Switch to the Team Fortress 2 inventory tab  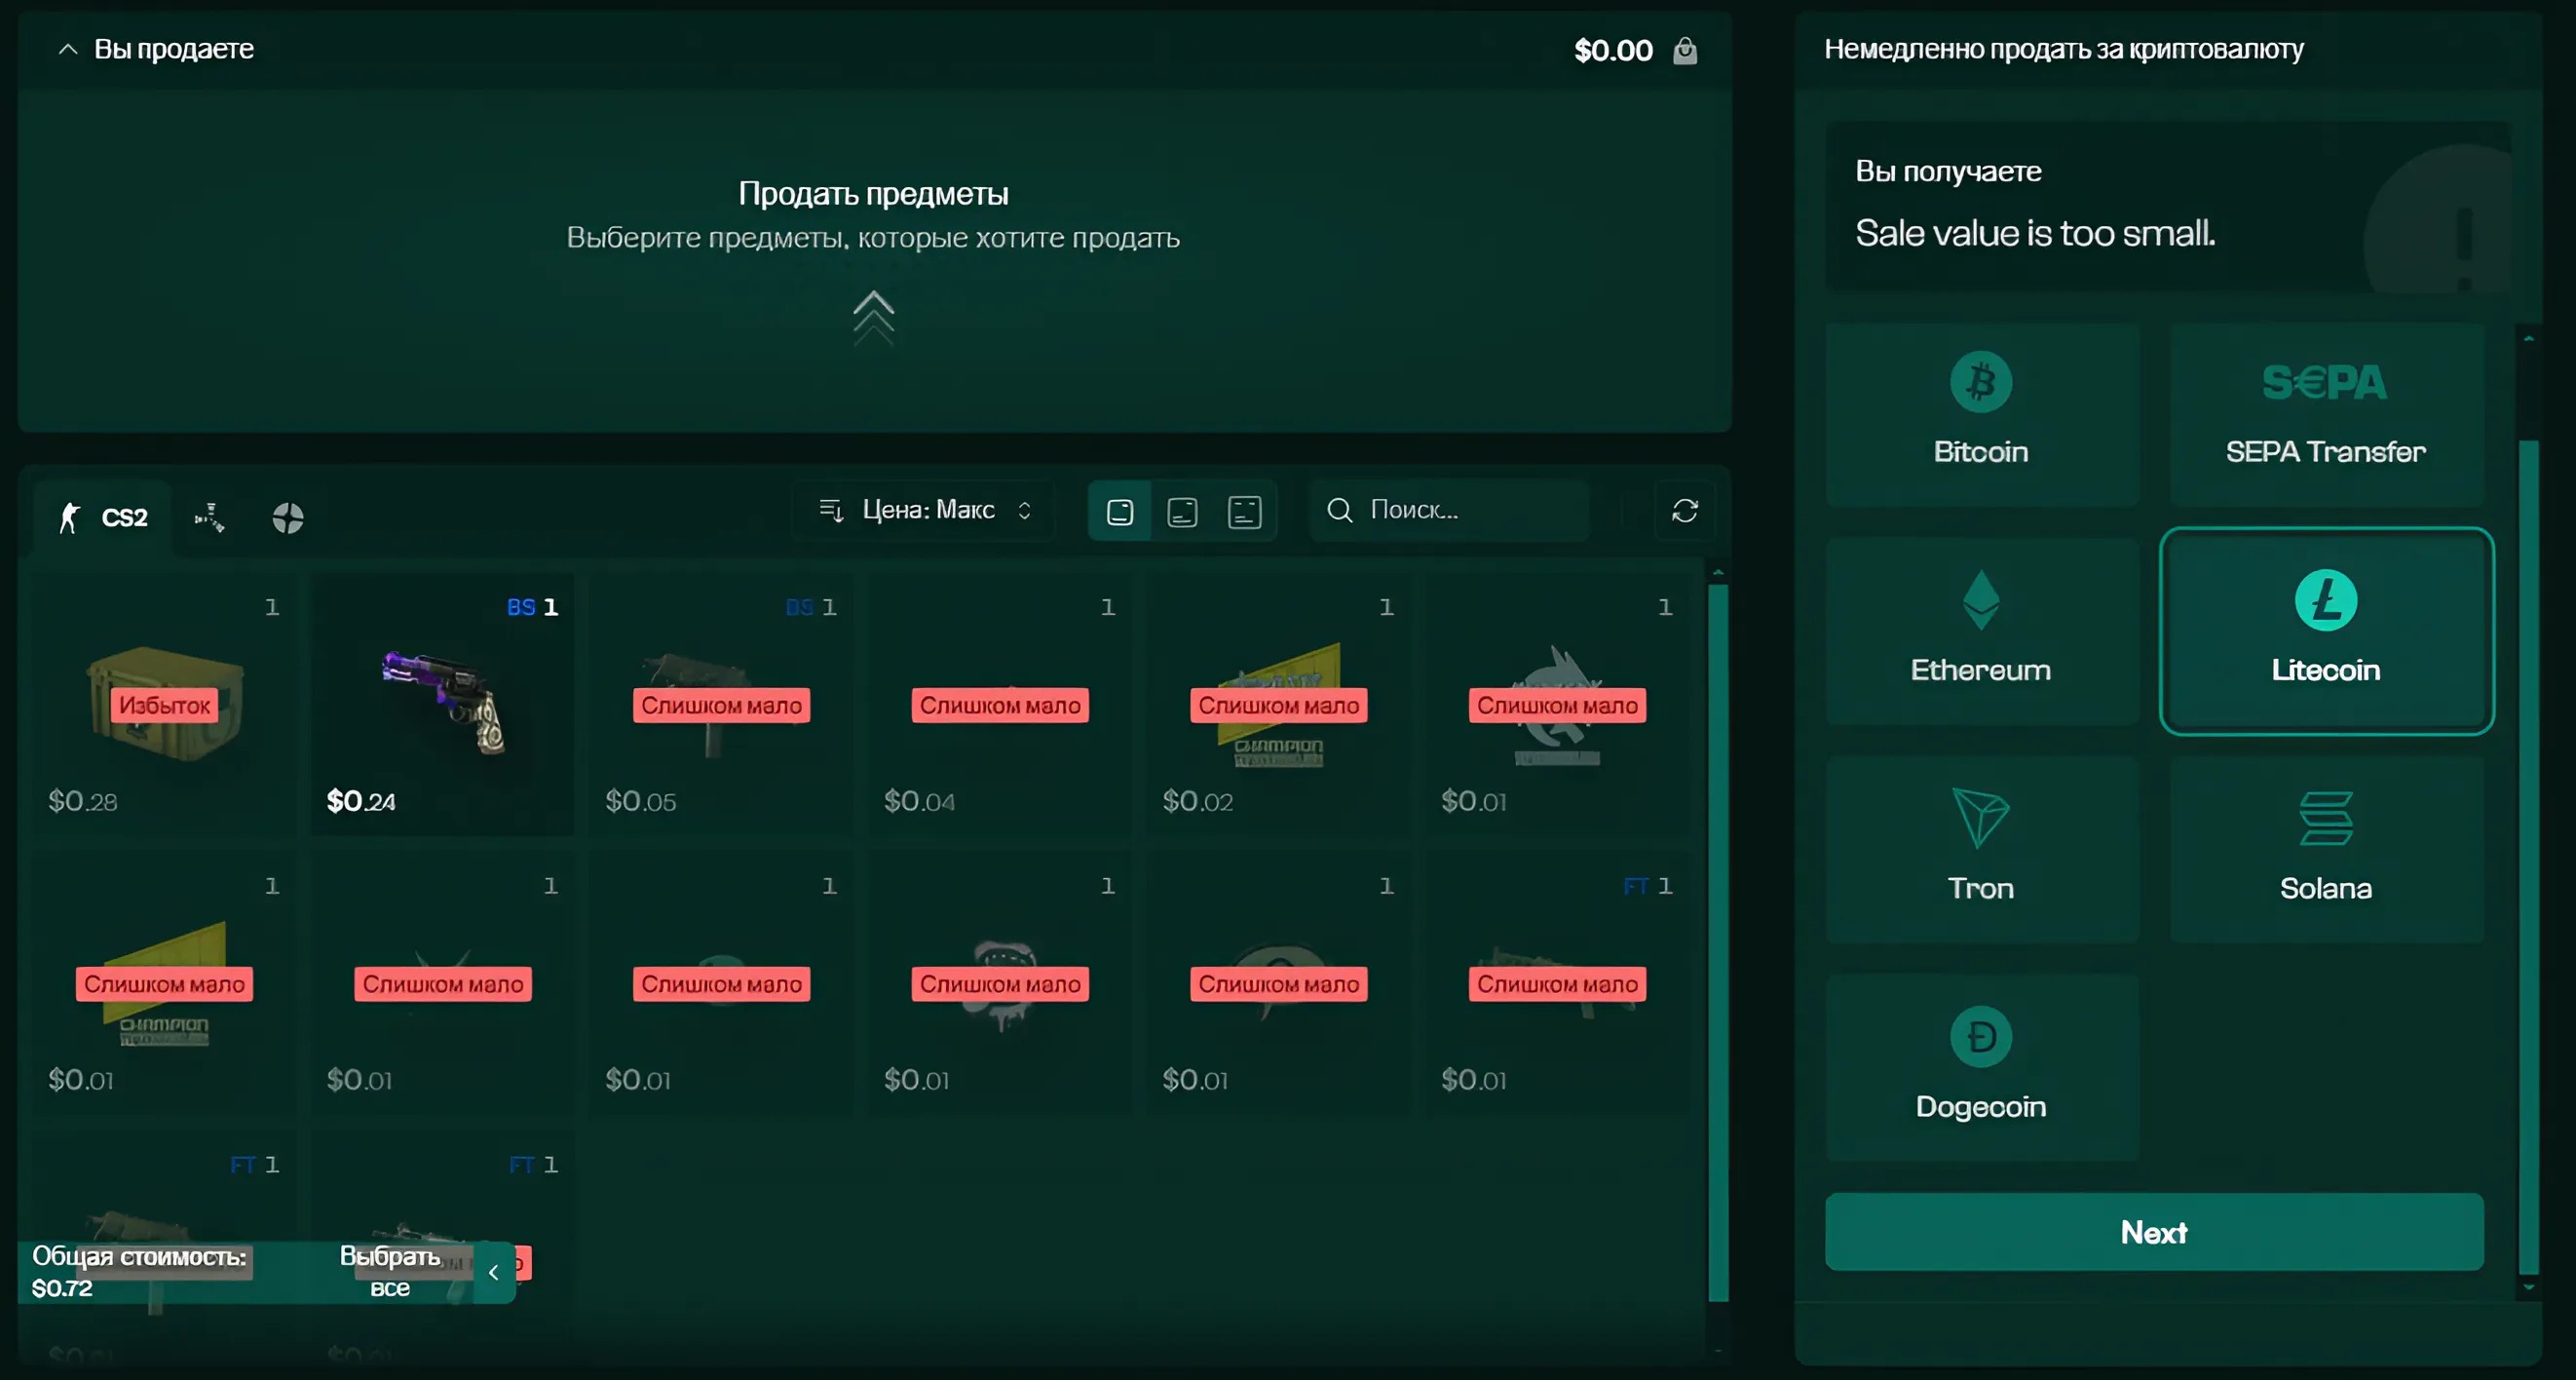[x=288, y=517]
